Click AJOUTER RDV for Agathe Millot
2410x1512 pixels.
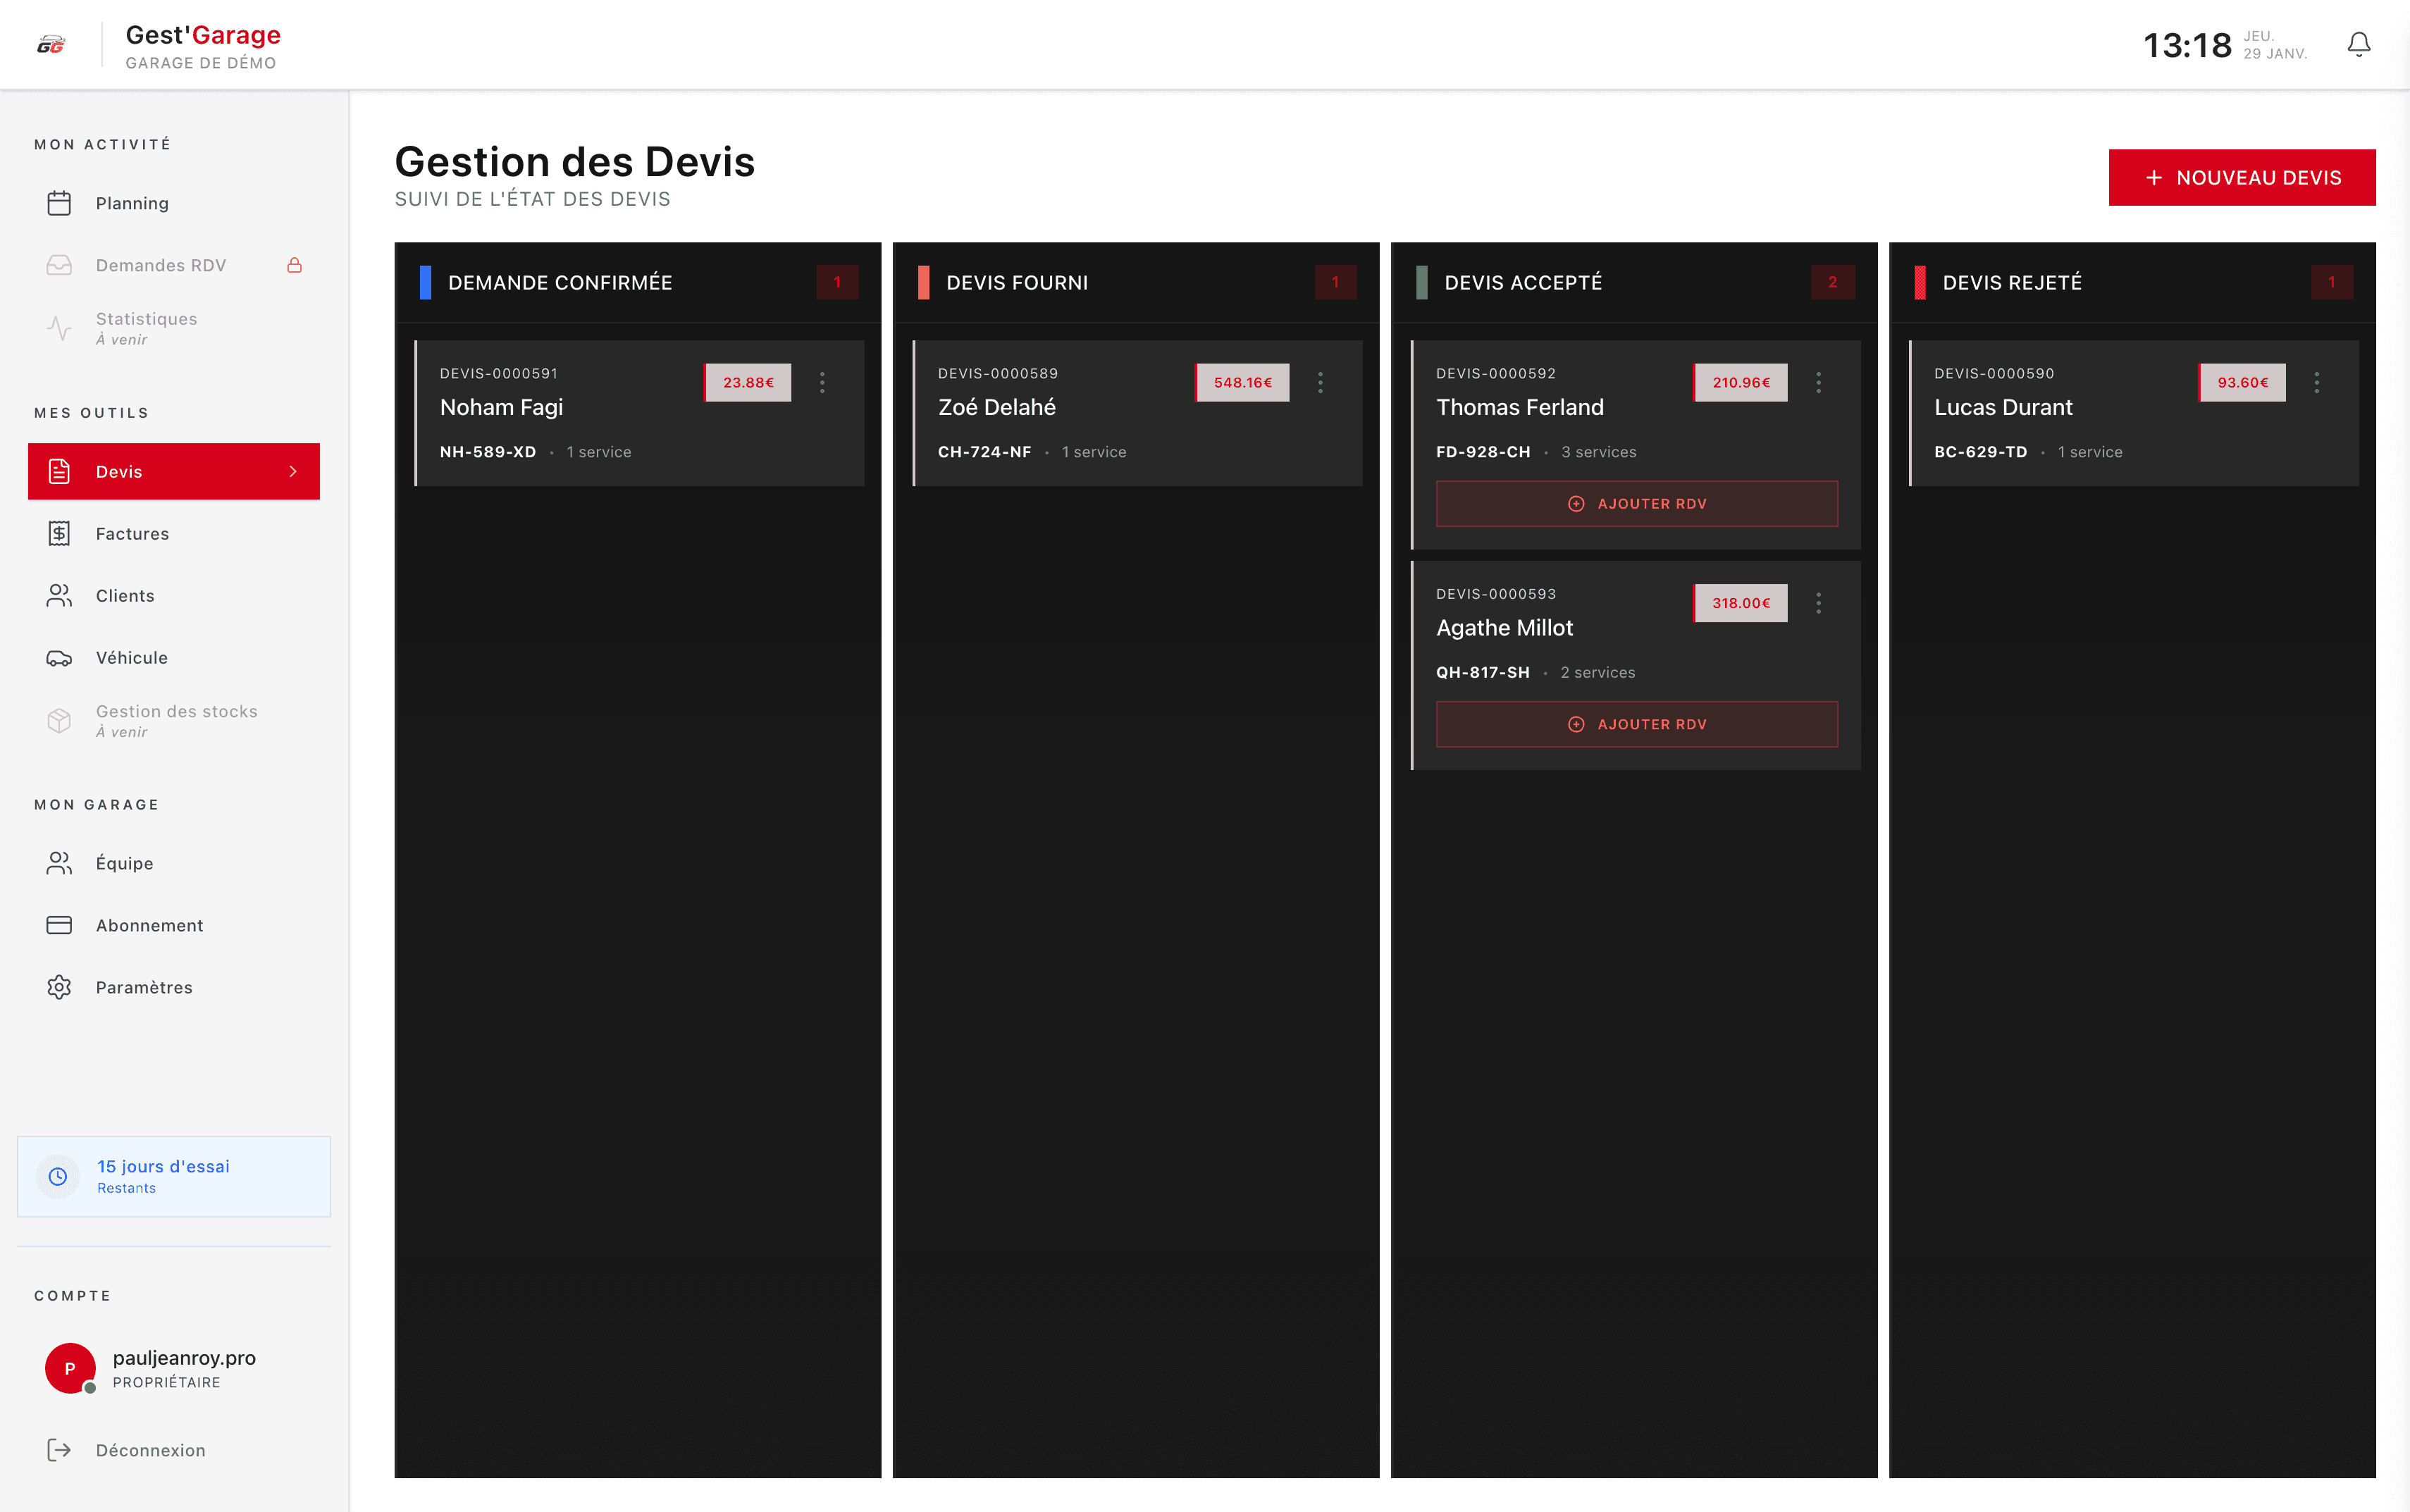pos(1637,724)
